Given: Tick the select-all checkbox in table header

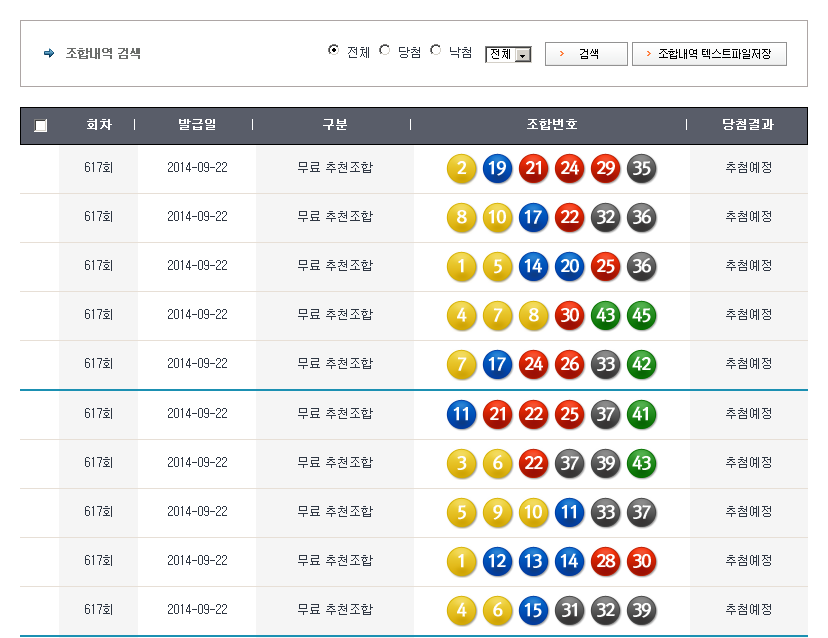Looking at the screenshot, I should click(40, 126).
